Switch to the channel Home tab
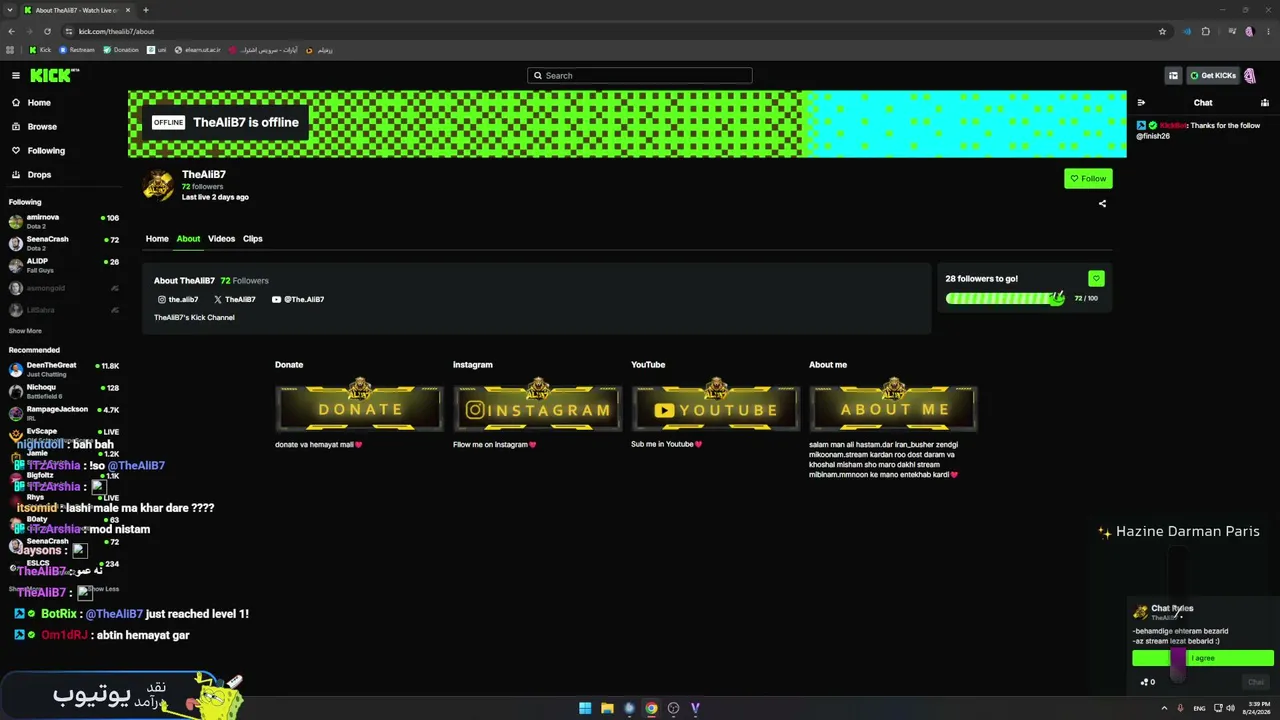Screen dimensions: 1280x720 [157, 239]
